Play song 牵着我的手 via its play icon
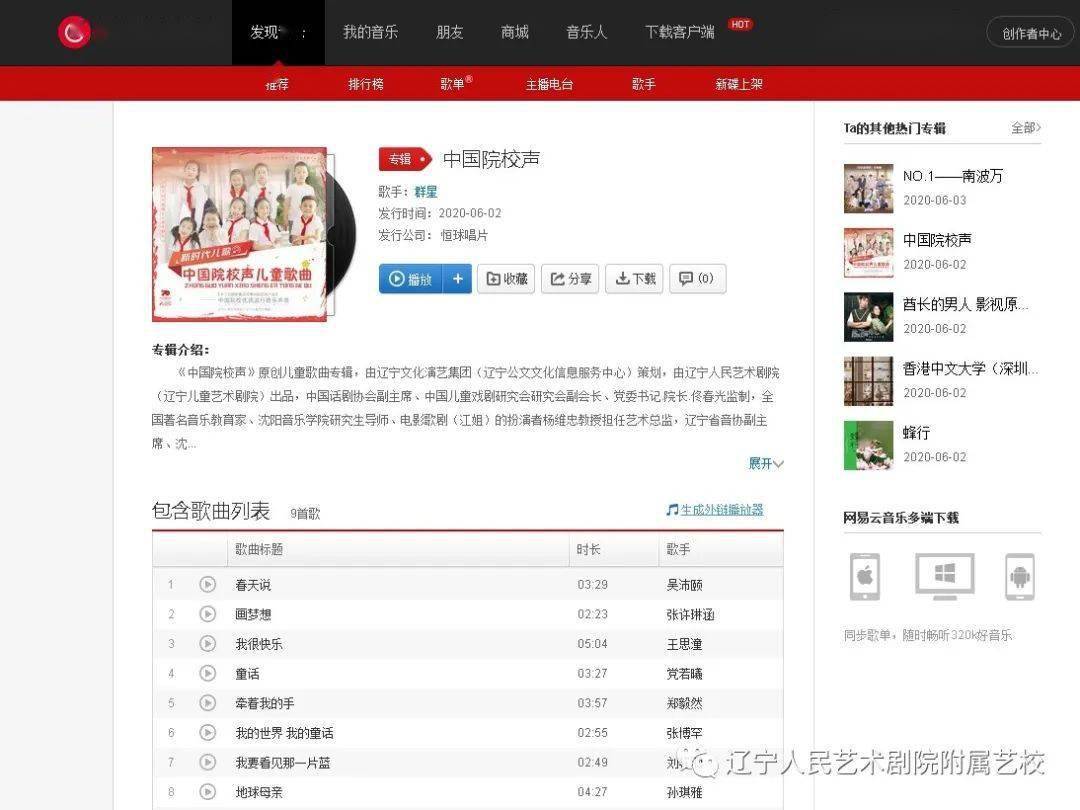Screen dimensions: 1080x810 pos(207,703)
